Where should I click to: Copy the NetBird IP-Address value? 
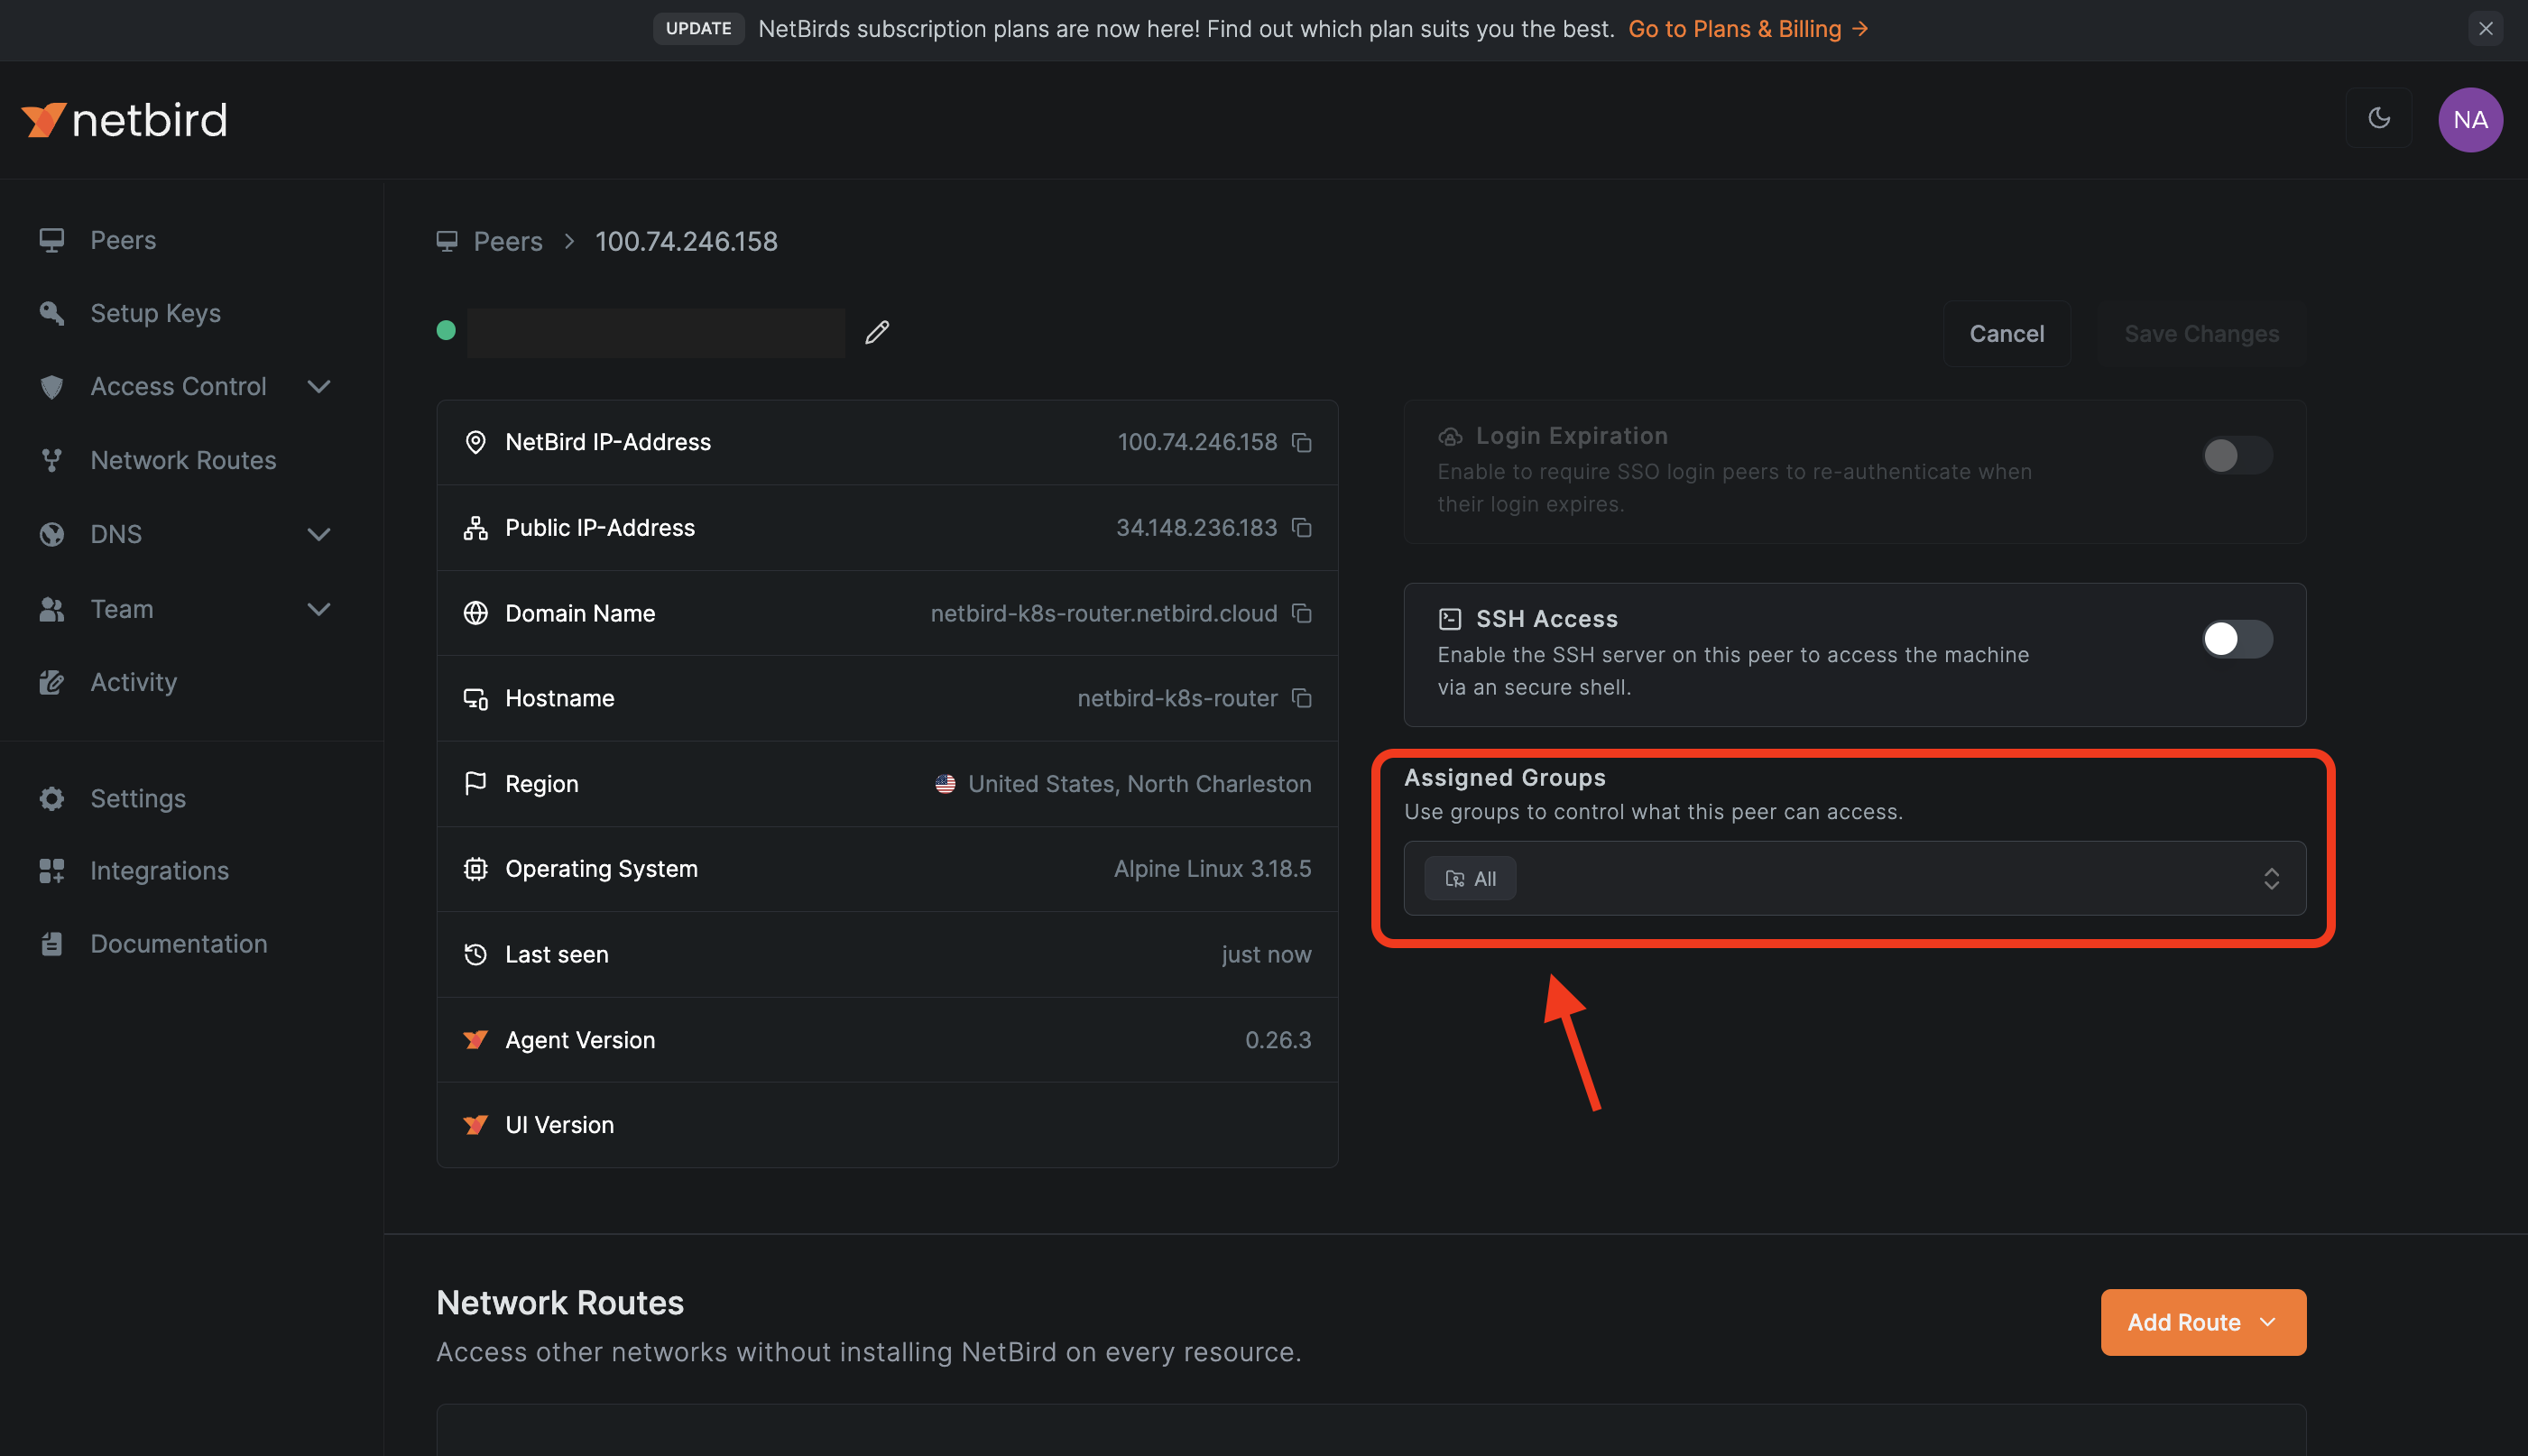1301,442
